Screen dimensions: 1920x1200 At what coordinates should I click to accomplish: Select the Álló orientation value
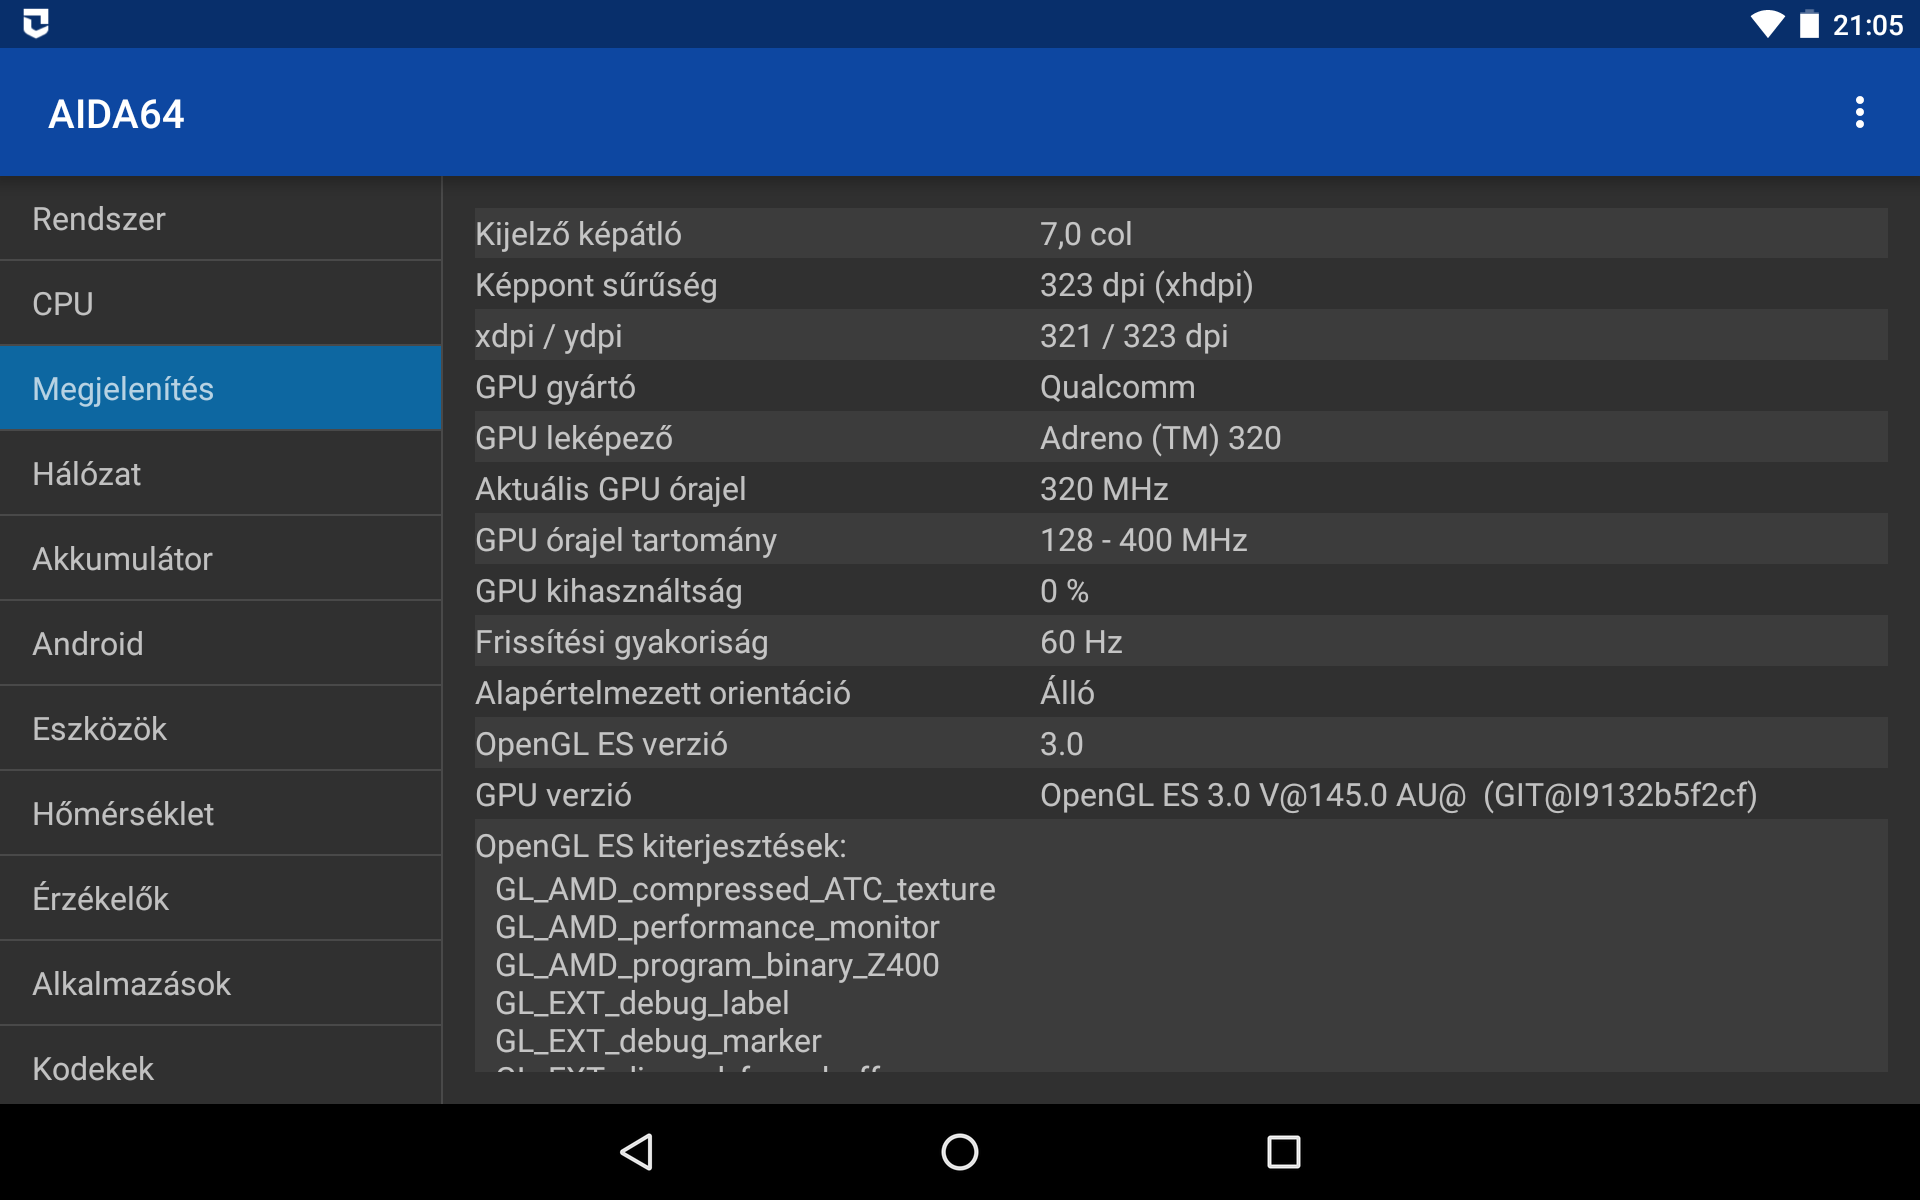pyautogui.click(x=1067, y=691)
